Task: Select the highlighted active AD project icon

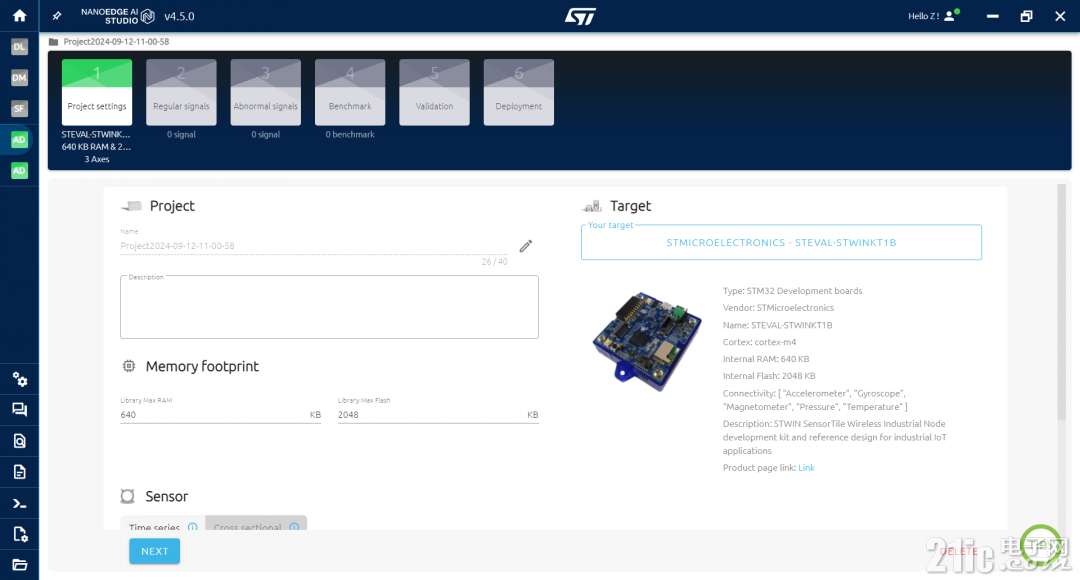Action: (x=19, y=140)
